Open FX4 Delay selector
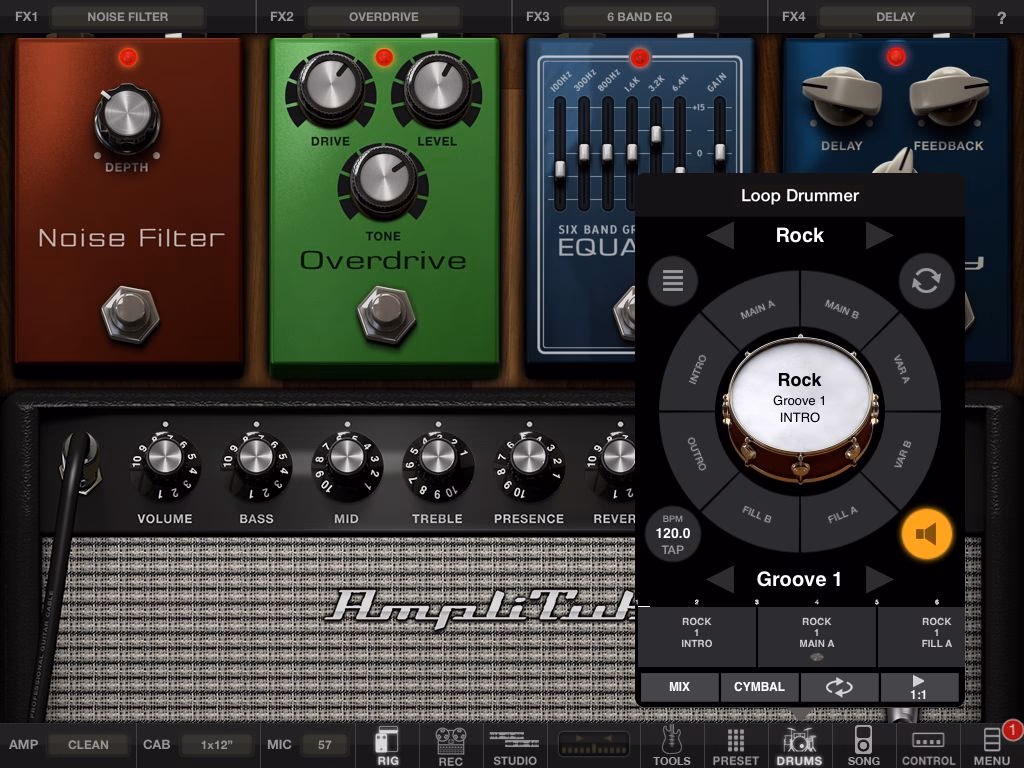 coord(895,17)
